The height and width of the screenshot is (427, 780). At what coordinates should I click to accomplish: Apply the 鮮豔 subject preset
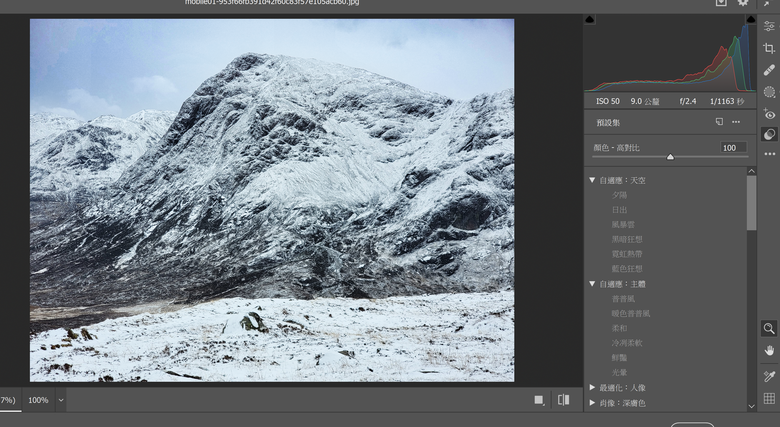tap(619, 357)
